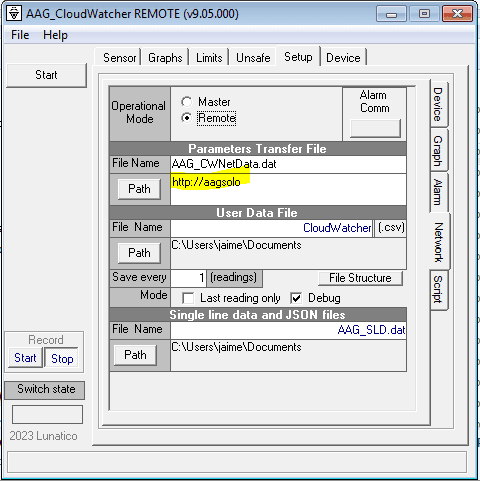This screenshot has width=480, height=481.
Task: Open the File menu
Action: [x=20, y=35]
